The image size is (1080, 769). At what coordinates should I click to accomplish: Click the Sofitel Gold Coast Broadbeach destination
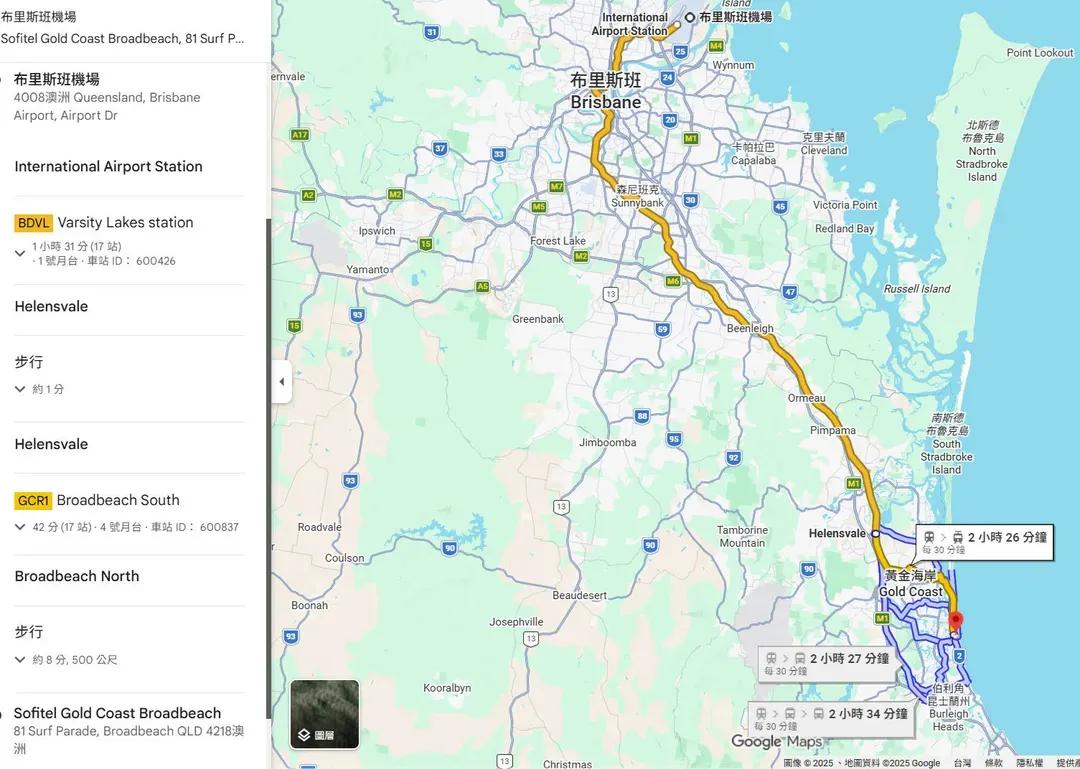point(117,714)
